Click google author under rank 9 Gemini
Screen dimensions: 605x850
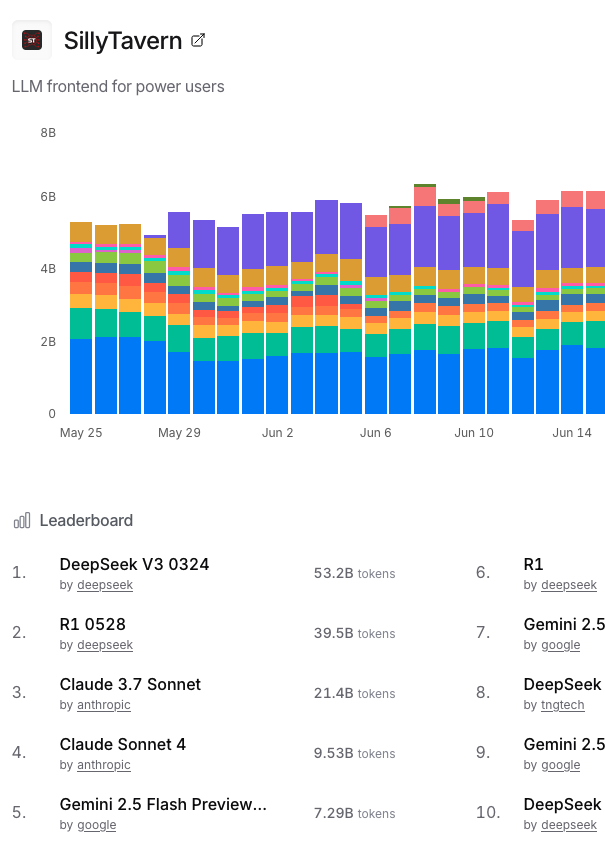[561, 765]
